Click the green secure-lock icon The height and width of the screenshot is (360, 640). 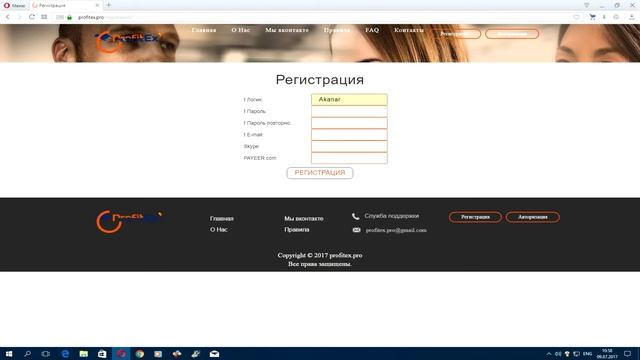[x=69, y=17]
